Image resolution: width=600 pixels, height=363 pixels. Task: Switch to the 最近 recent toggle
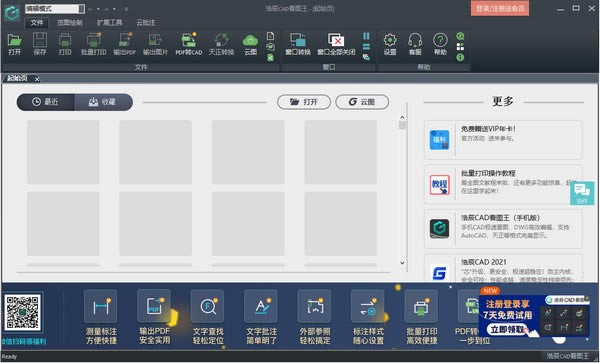coord(46,102)
